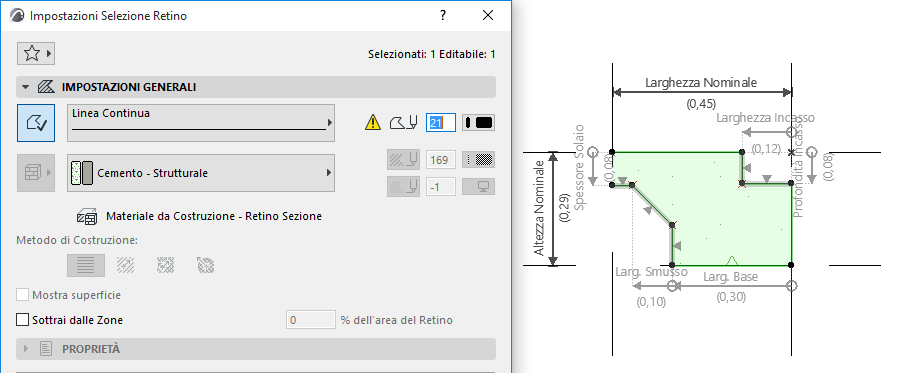
Task: Click the circle hotspot at Larghezza Incasso
Action: click(x=792, y=132)
